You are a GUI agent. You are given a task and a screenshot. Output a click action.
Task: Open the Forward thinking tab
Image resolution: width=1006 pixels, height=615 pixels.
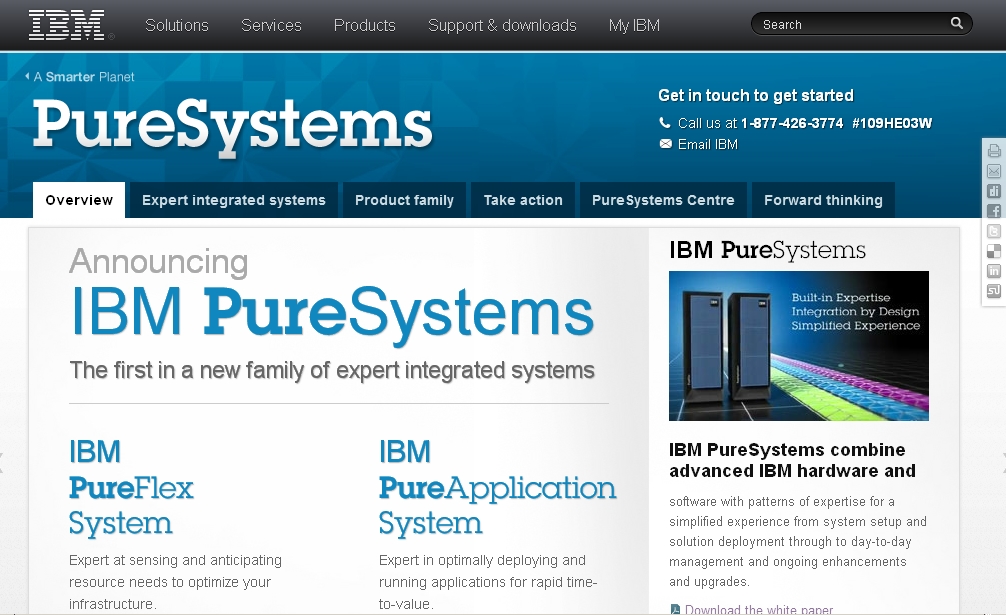coord(823,200)
